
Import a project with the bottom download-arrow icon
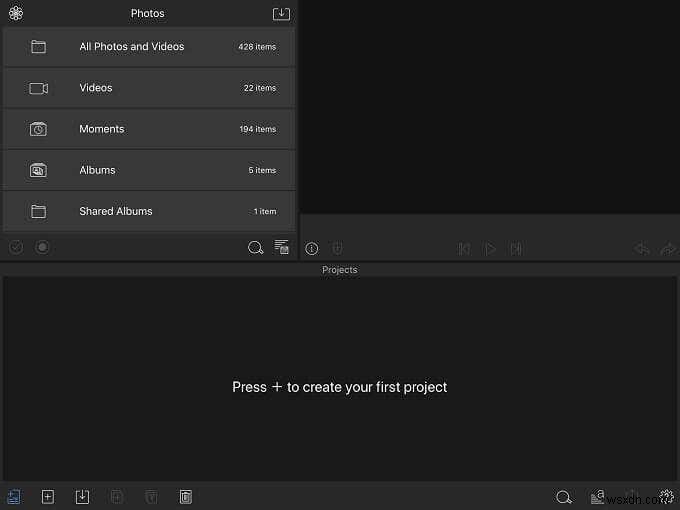tap(82, 497)
